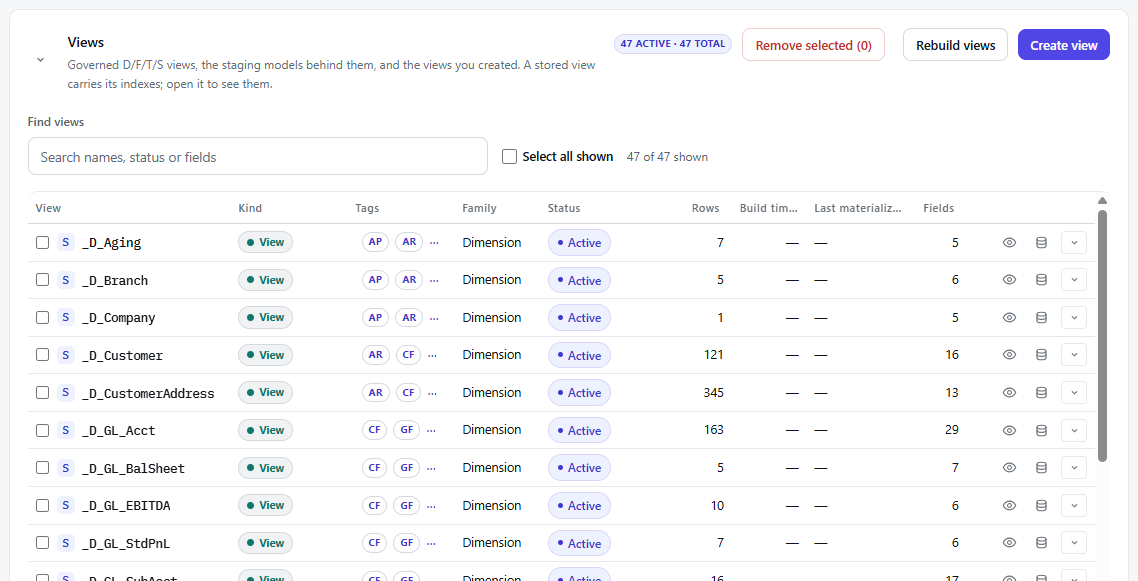Expand the _D_Aging row dropdown
This screenshot has width=1138, height=581.
click(1073, 242)
